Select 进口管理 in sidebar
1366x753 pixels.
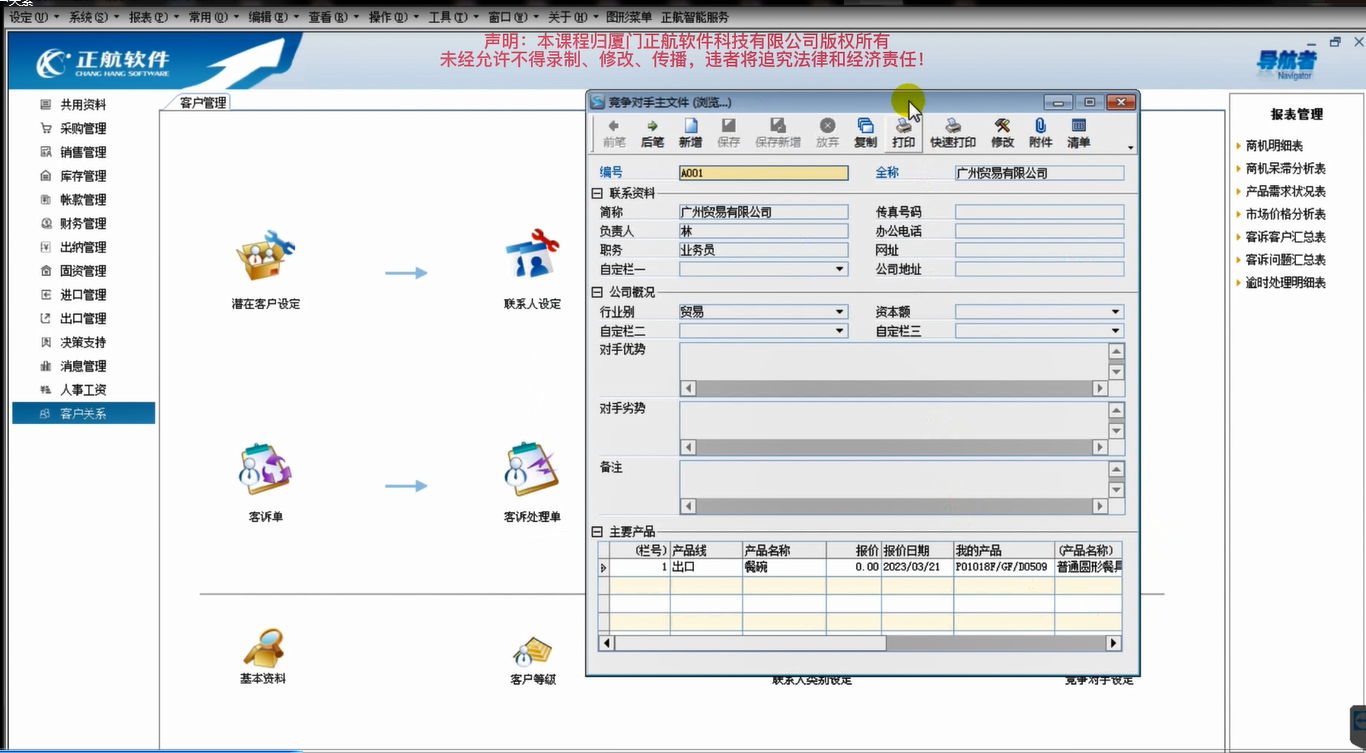coord(84,295)
